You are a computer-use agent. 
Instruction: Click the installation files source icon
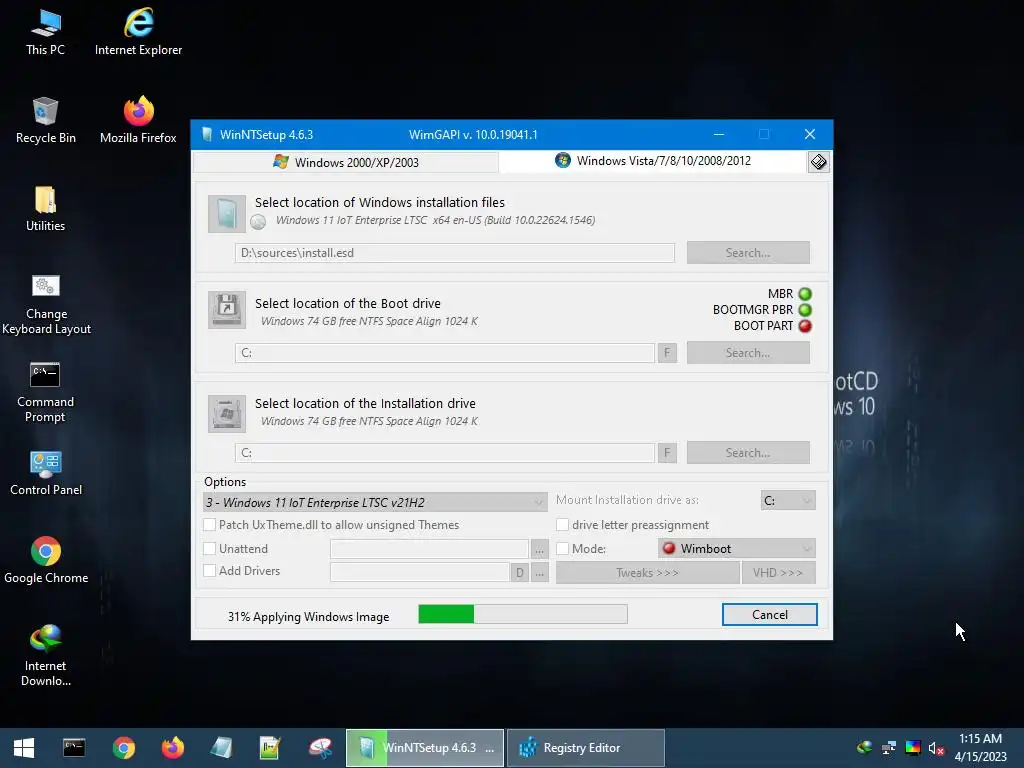(x=227, y=214)
